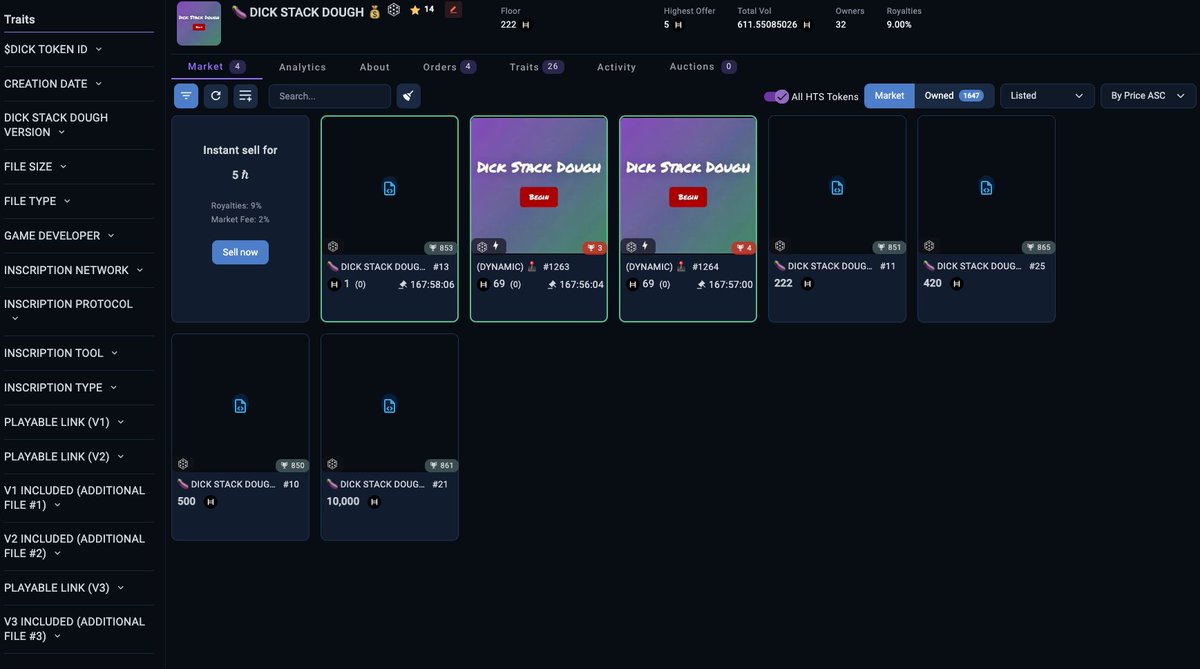The width and height of the screenshot is (1200, 669).
Task: Click the star favorite icon showing 14
Action: click(415, 10)
